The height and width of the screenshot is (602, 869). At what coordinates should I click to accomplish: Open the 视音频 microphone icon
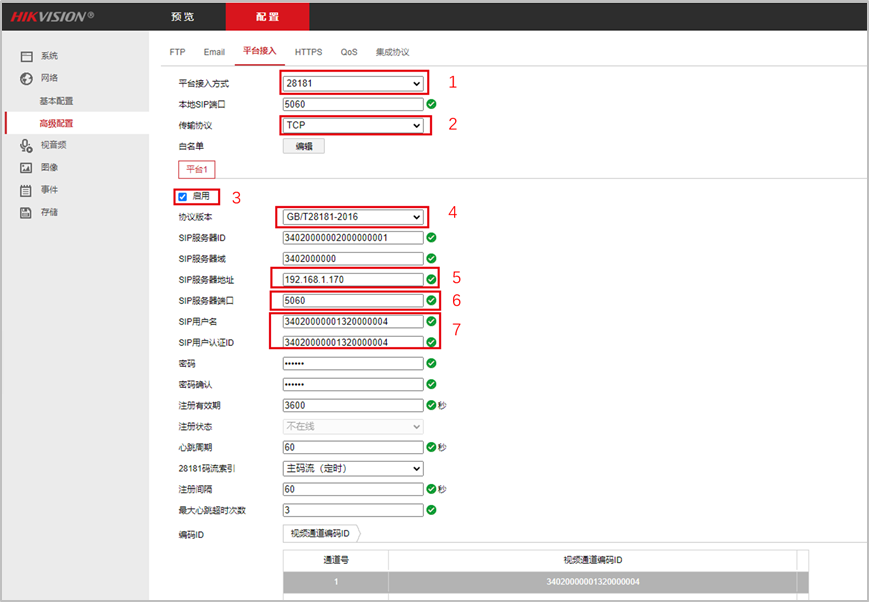click(x=26, y=145)
